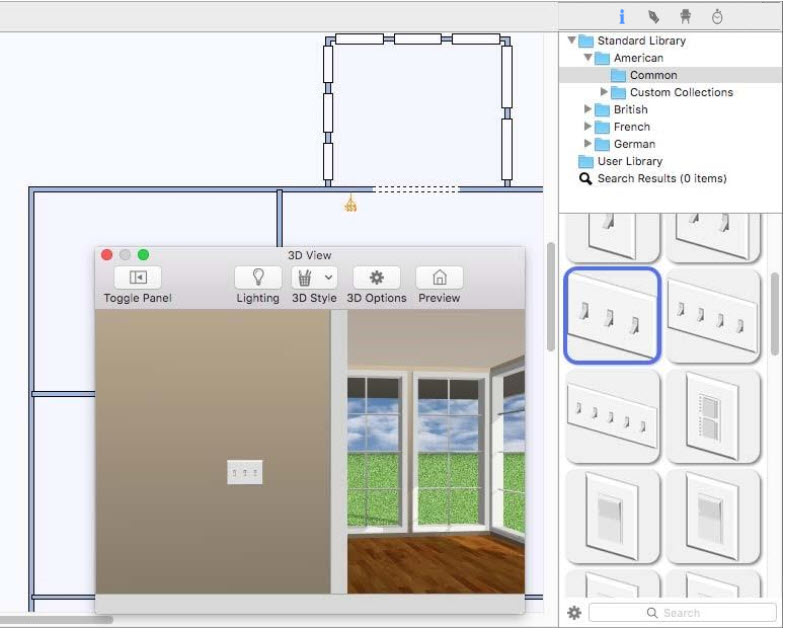The image size is (787, 634).
Task: Click the Preview label
Action: click(x=439, y=298)
